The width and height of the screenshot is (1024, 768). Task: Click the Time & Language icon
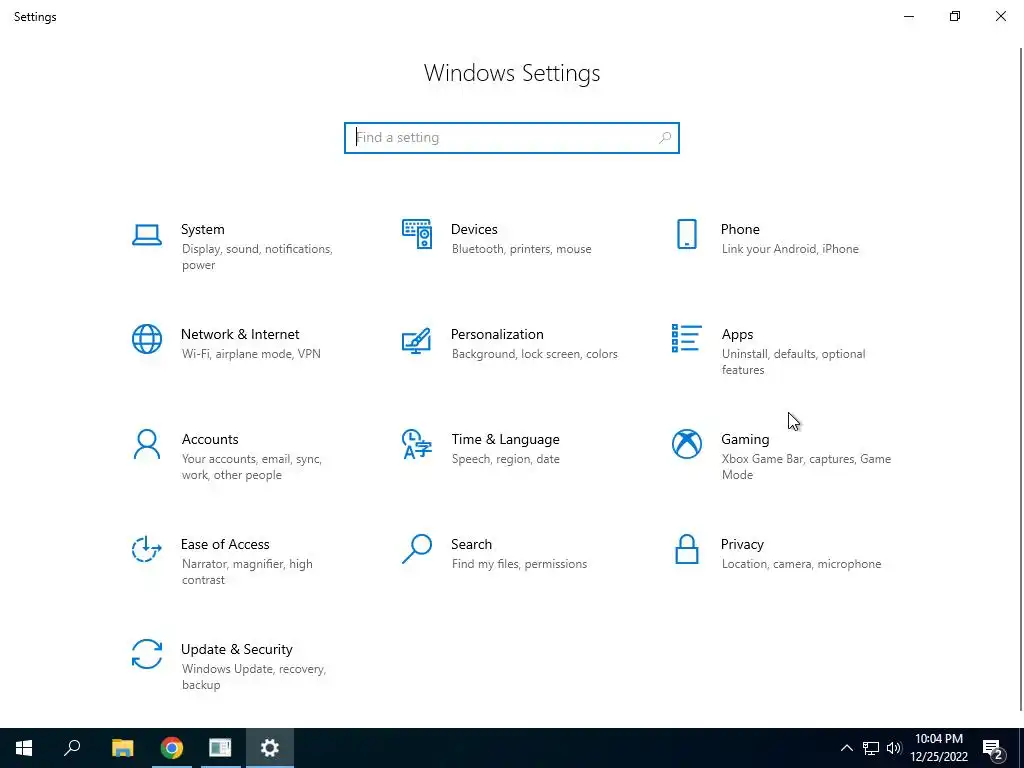[417, 444]
